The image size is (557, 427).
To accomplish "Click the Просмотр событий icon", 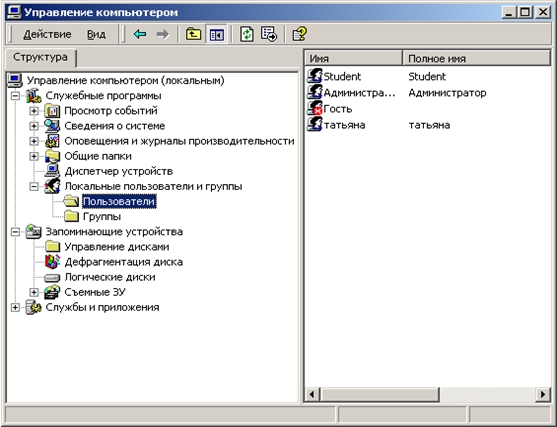I will click(52, 111).
